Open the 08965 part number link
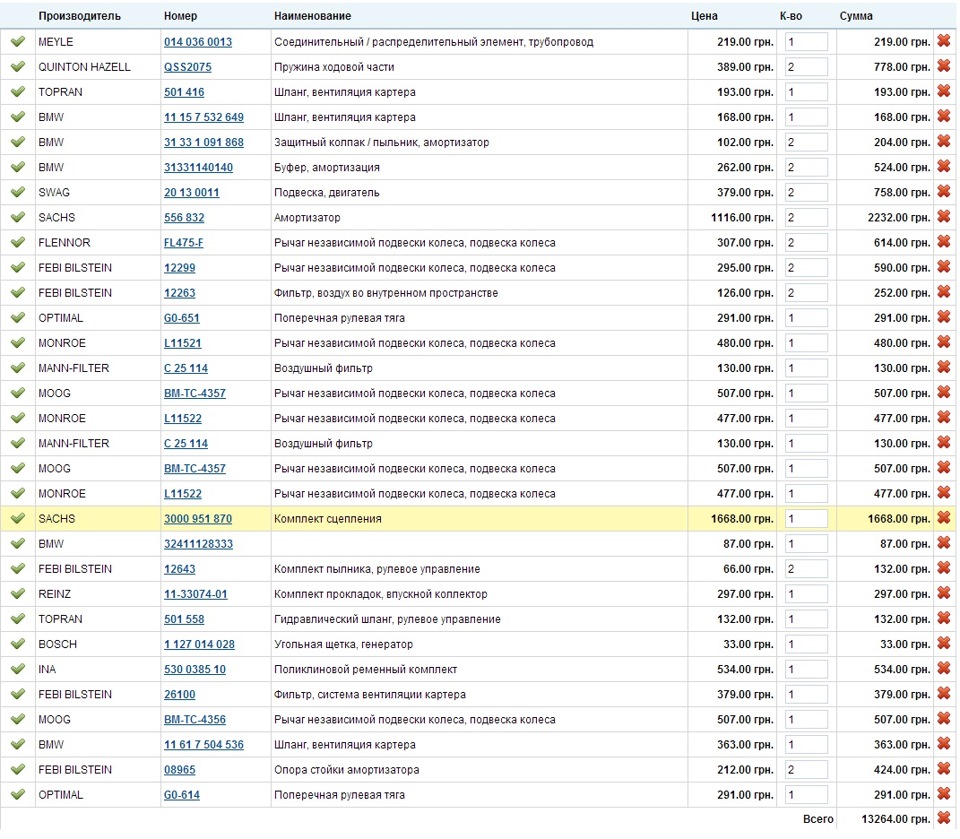The width and height of the screenshot is (960, 839). [x=179, y=770]
